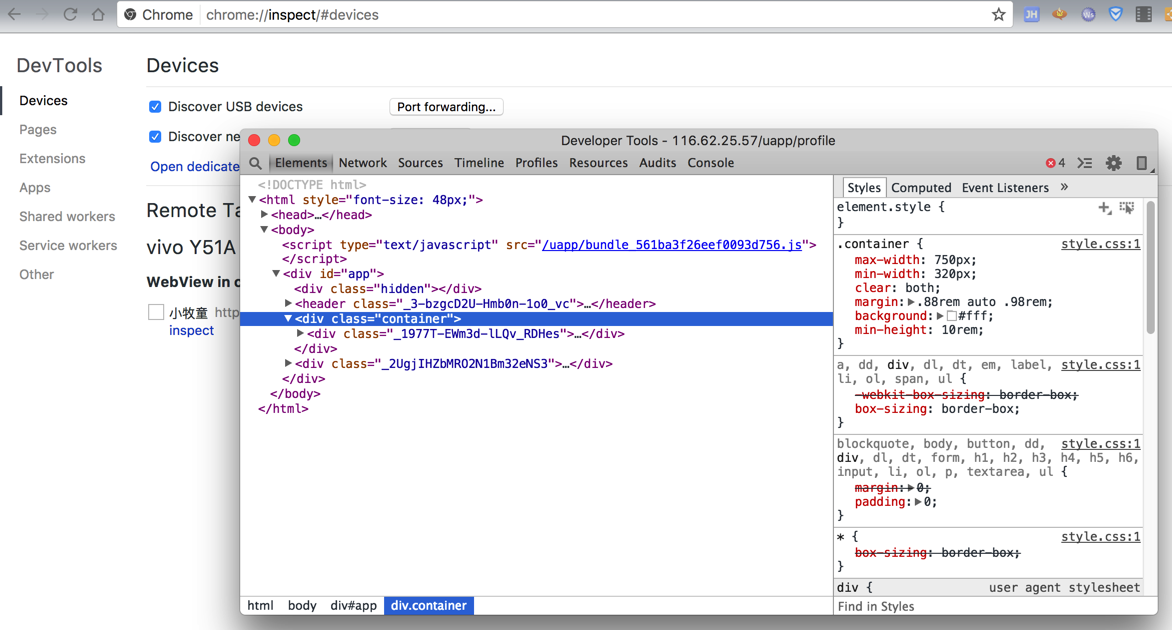
Task: Collapse the html root node
Action: point(253,200)
